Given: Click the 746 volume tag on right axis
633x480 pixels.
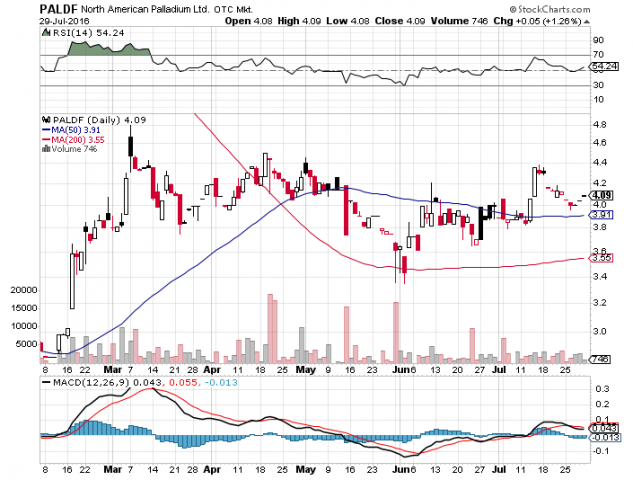Looking at the screenshot, I should click(601, 359).
